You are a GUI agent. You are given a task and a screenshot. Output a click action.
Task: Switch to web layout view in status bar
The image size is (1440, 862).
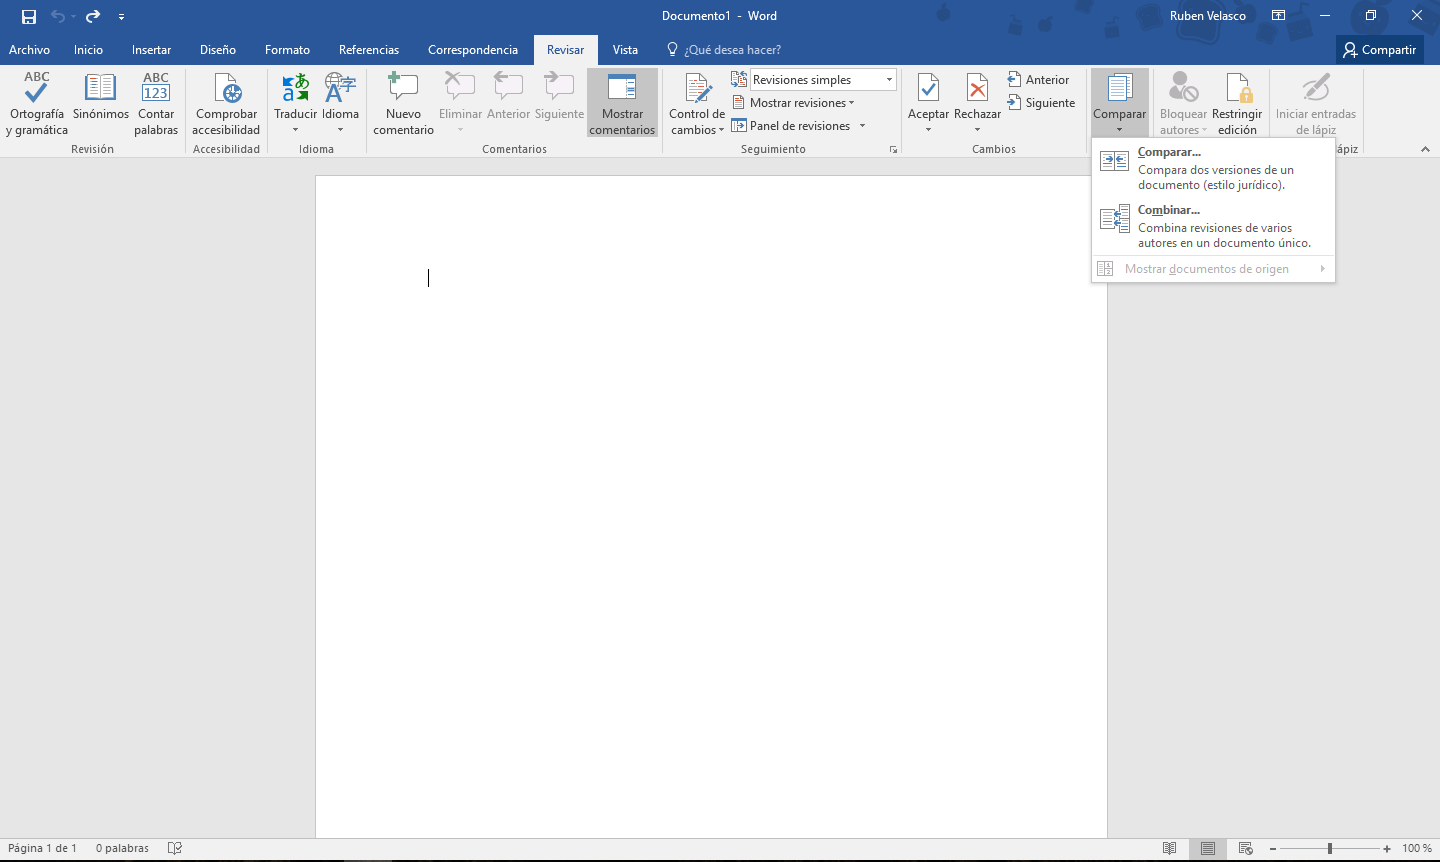pyautogui.click(x=1246, y=848)
